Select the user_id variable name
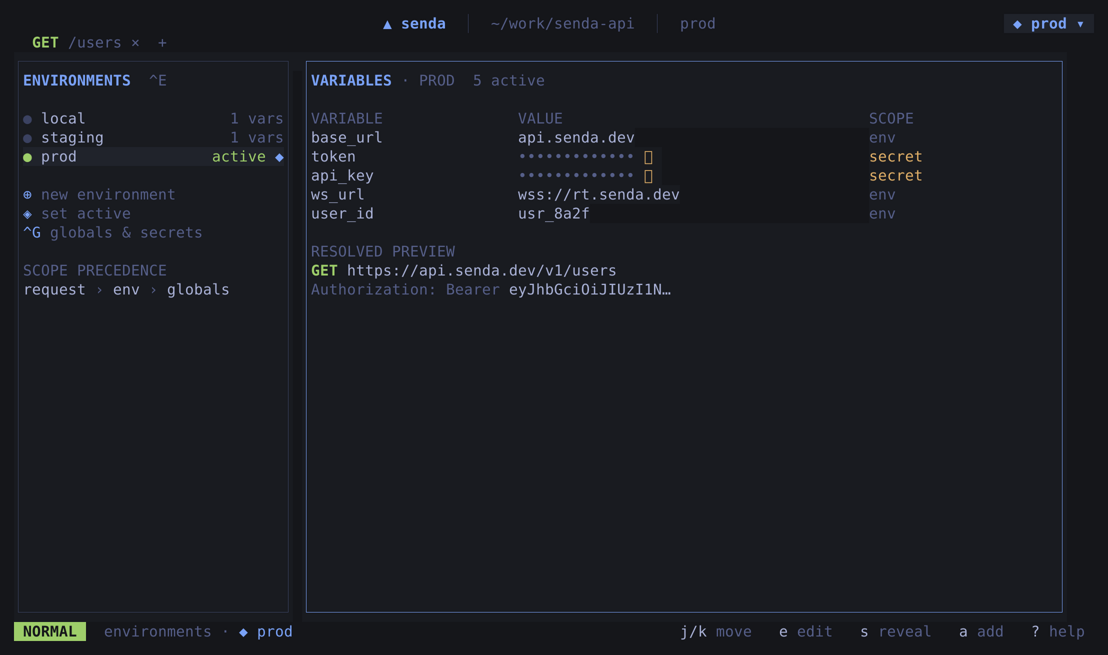Viewport: 1108px width, 655px height. coord(342,214)
